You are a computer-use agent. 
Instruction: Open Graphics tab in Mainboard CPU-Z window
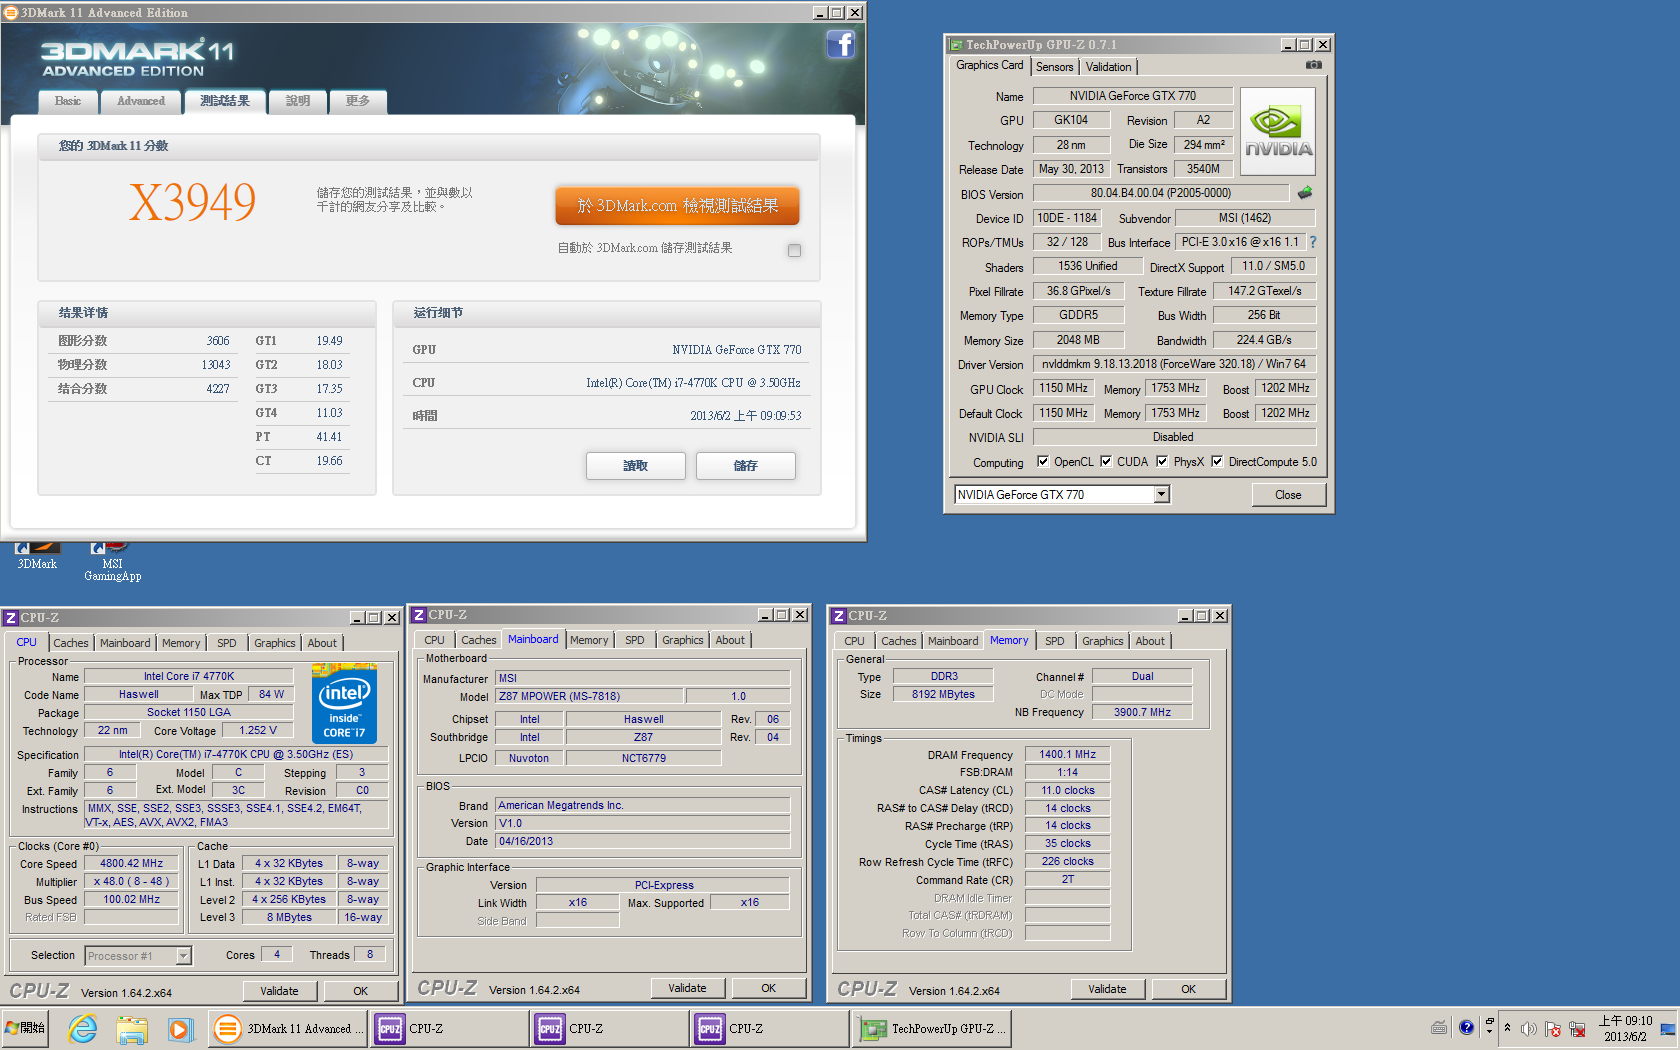[683, 640]
